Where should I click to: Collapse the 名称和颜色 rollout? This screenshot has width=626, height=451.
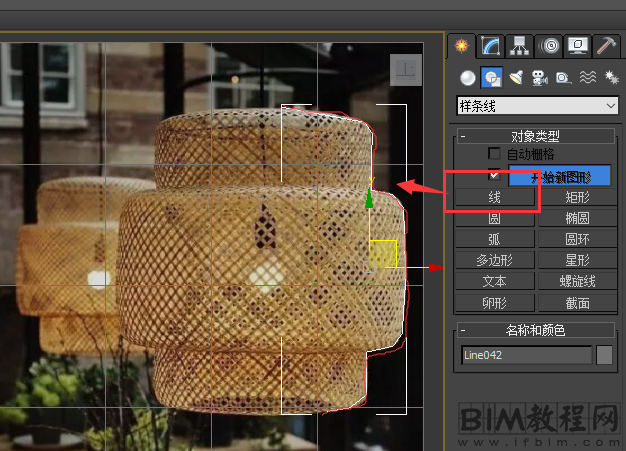tap(464, 330)
